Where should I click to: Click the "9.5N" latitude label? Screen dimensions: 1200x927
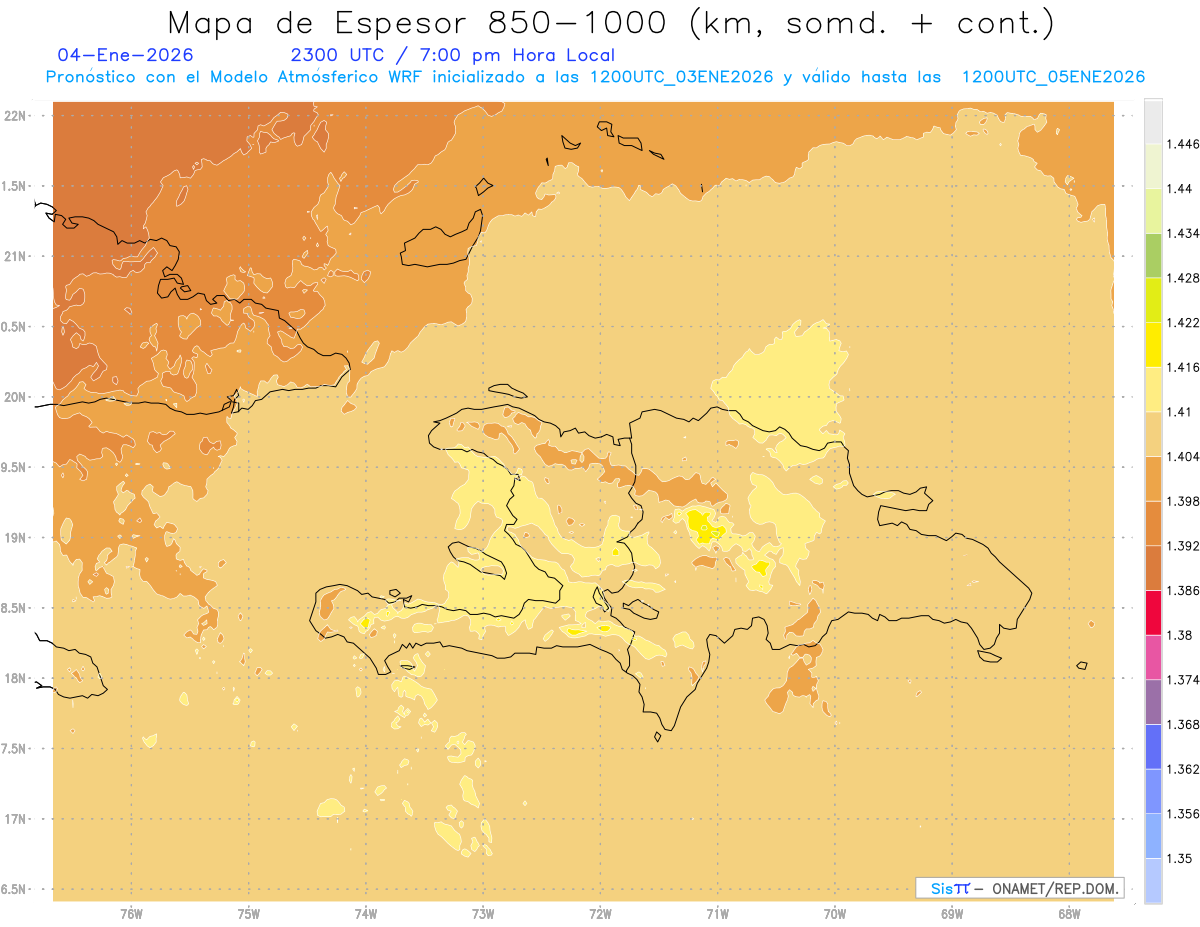click(x=15, y=467)
